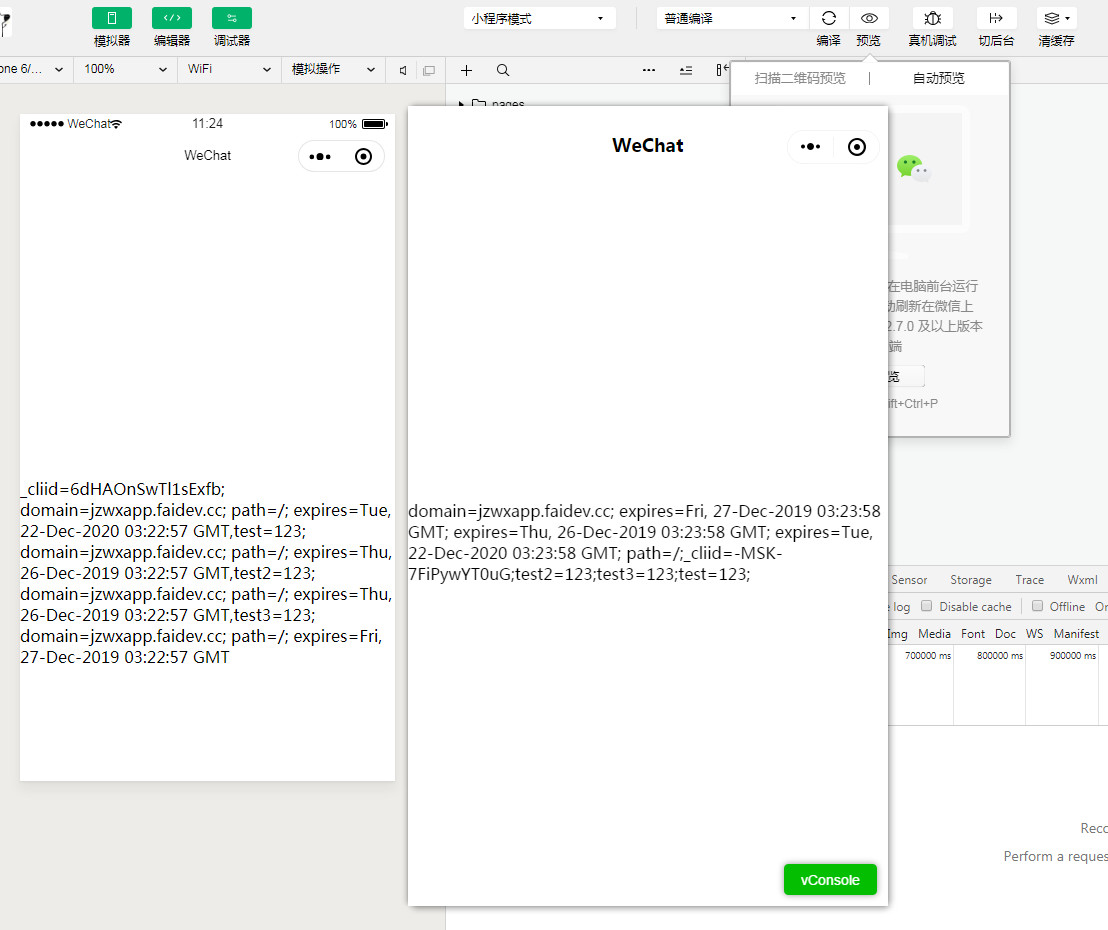Open the 模拟操作 dropdown
The width and height of the screenshot is (1108, 930).
click(x=333, y=69)
